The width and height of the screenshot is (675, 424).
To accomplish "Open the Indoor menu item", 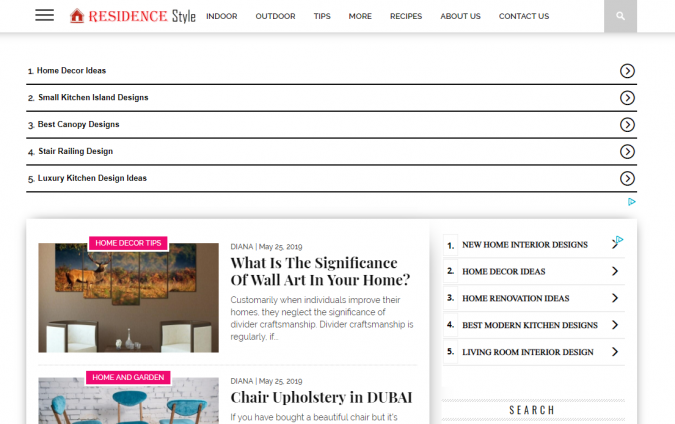I will (221, 16).
